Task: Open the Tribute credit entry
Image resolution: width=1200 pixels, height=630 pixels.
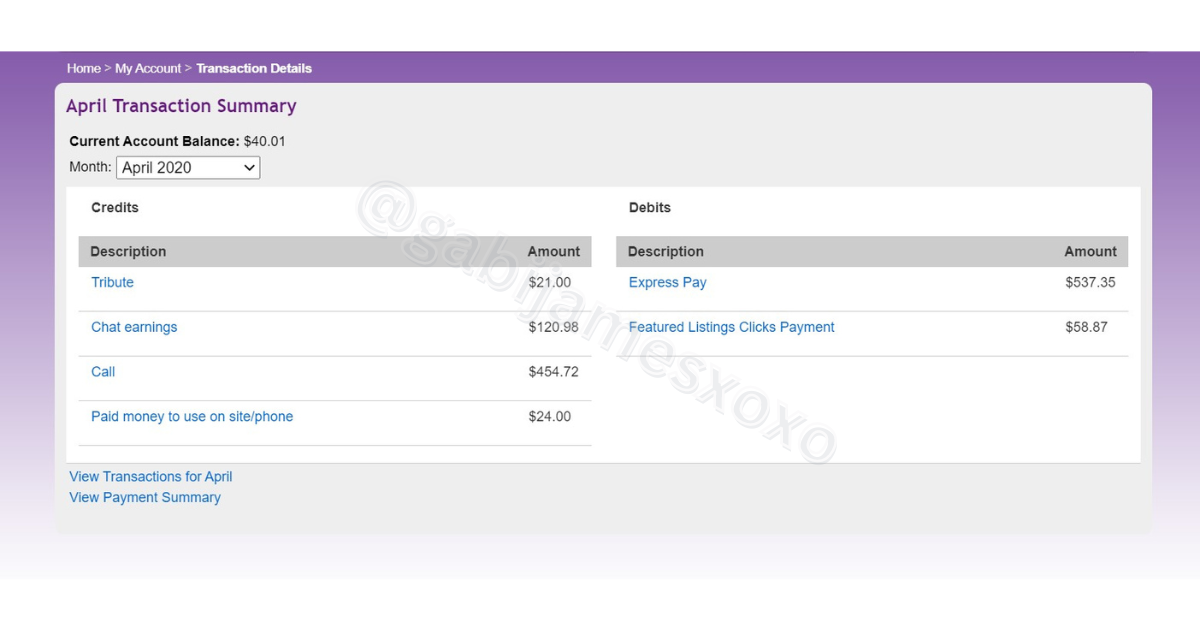Action: pos(112,283)
